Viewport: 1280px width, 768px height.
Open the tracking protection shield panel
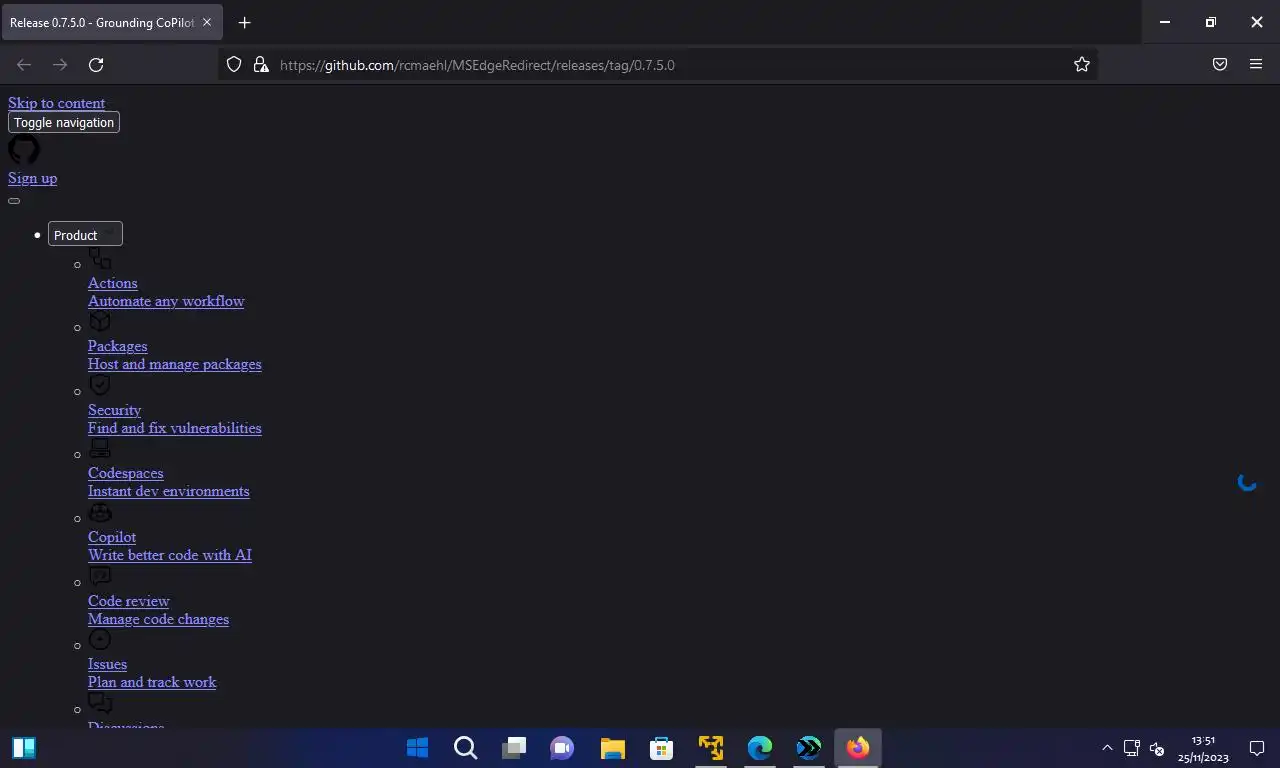tap(234, 64)
